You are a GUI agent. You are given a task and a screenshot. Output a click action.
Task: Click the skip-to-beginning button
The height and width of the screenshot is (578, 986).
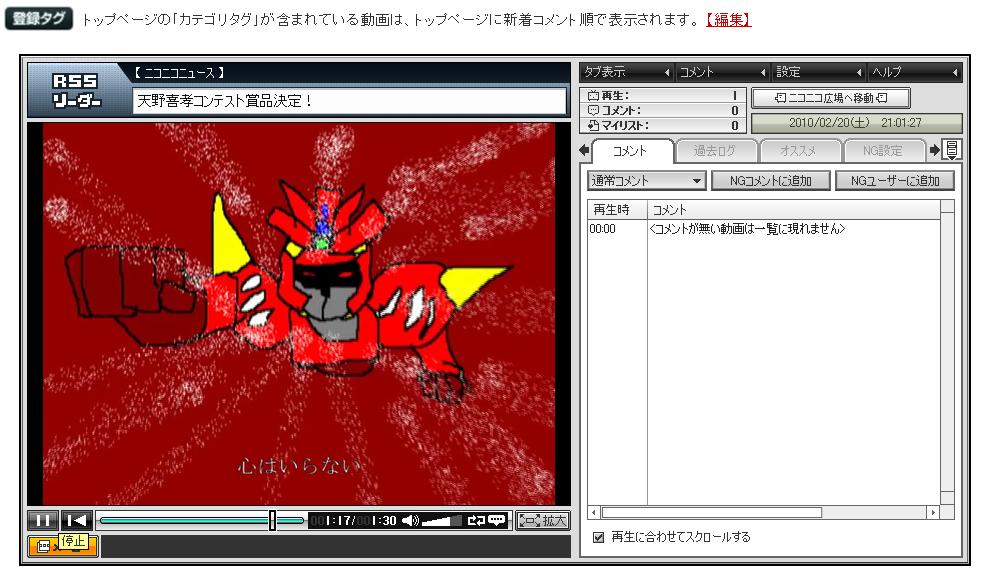pos(77,521)
